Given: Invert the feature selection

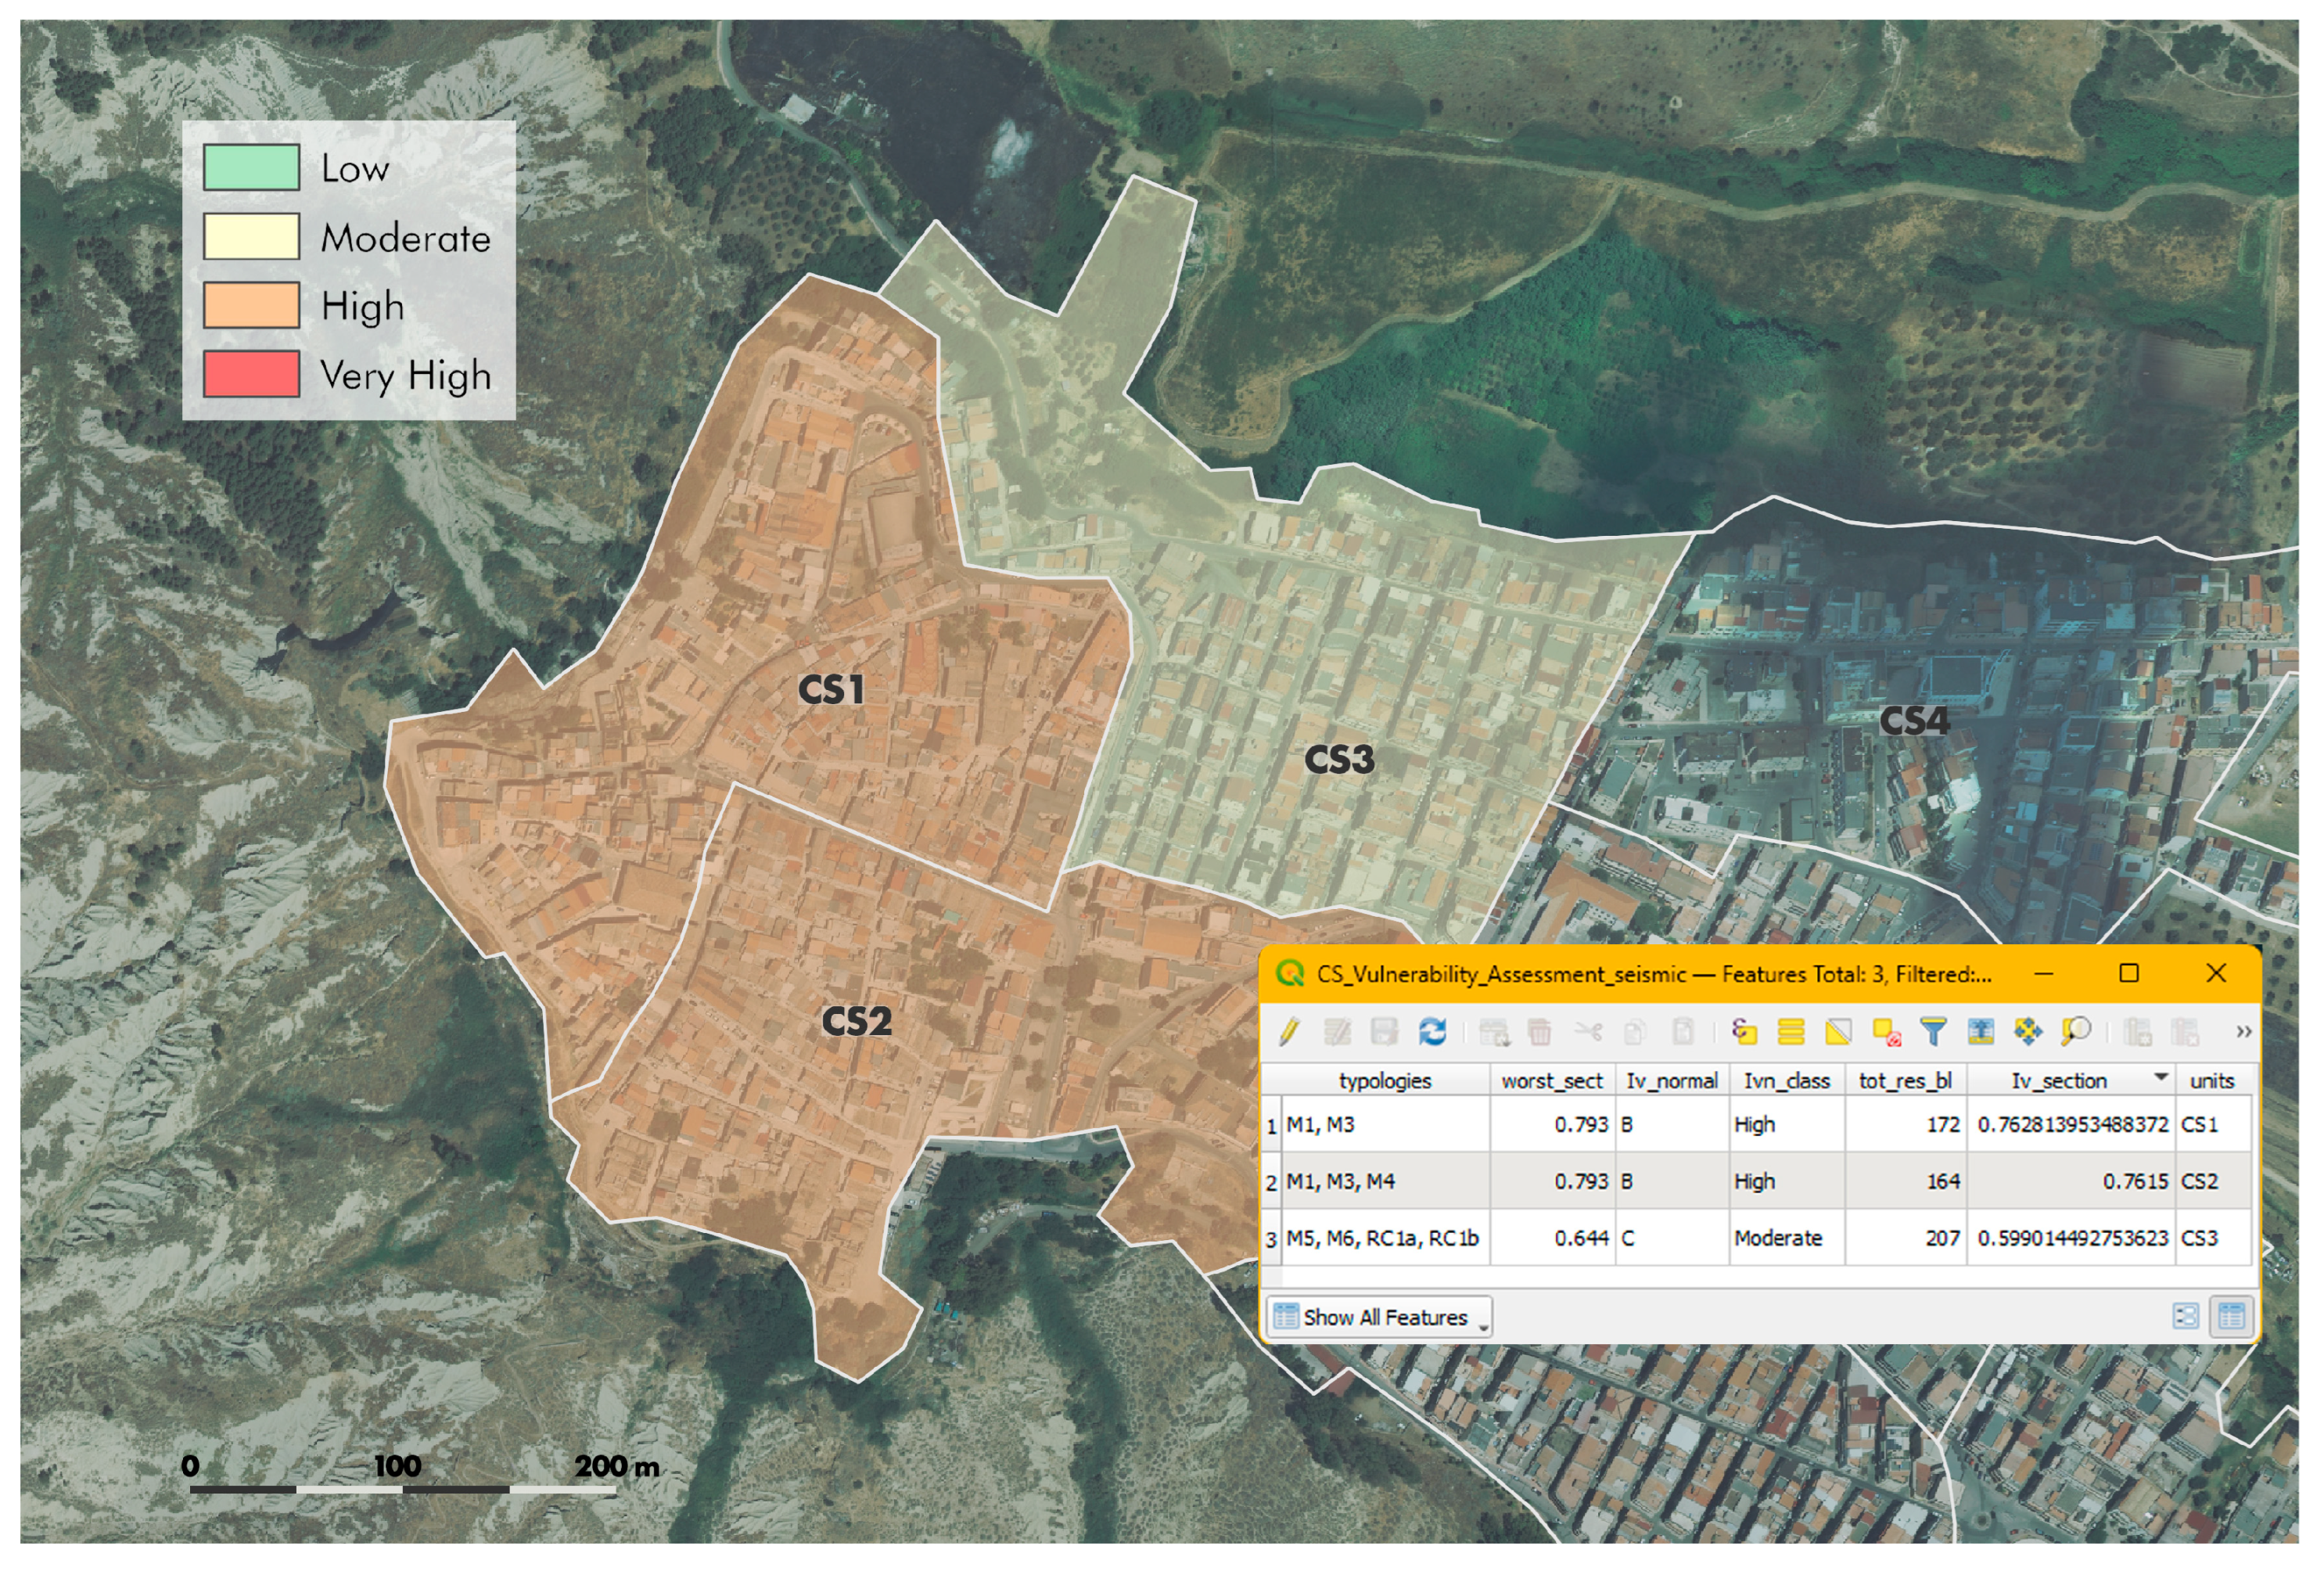Looking at the screenshot, I should coord(1838,1031).
